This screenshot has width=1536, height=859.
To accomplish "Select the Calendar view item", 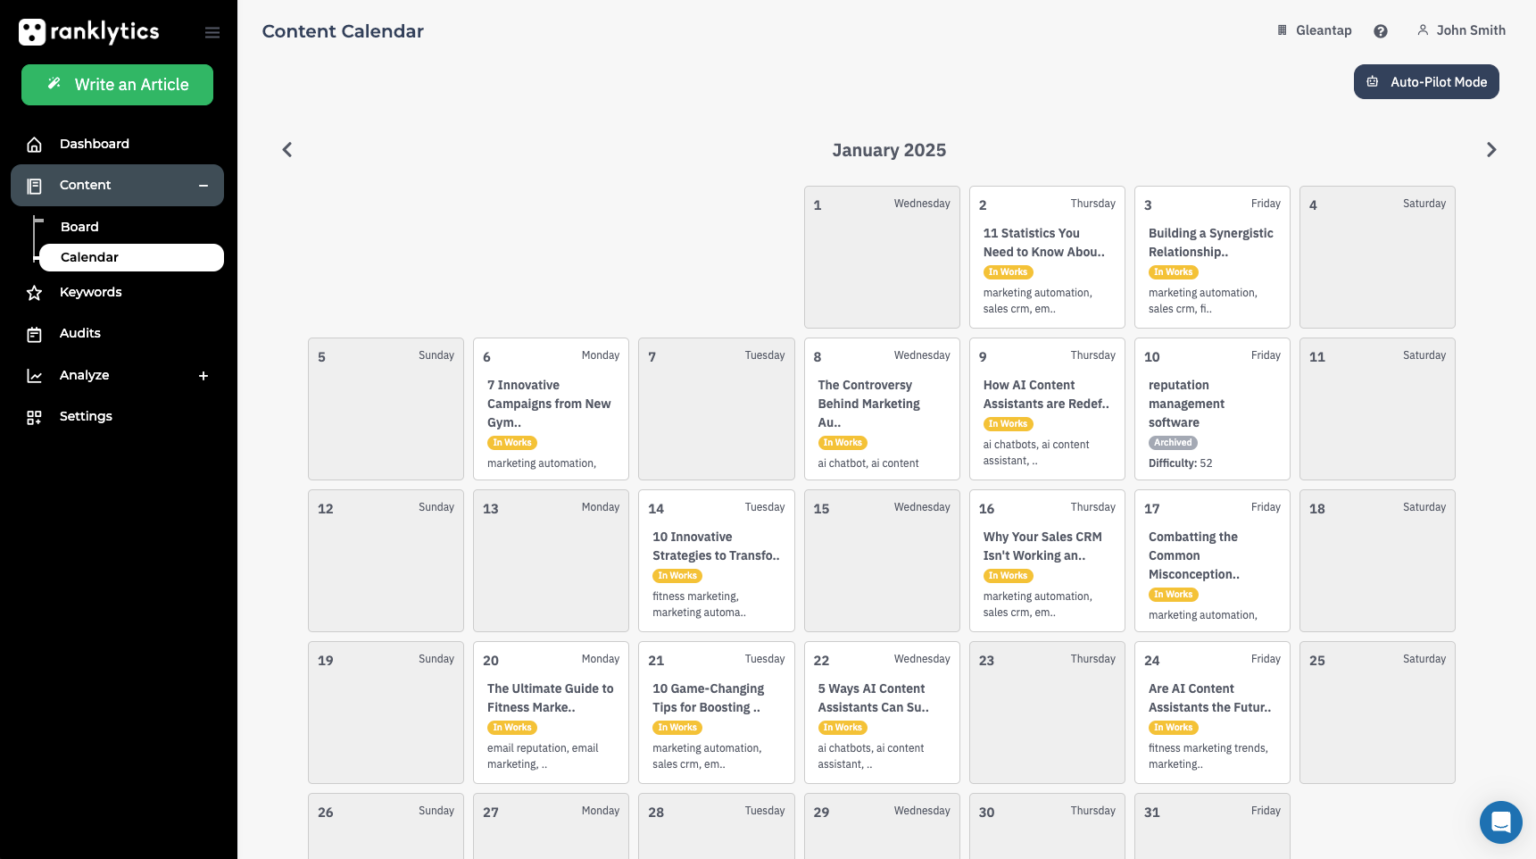I will [x=90, y=257].
